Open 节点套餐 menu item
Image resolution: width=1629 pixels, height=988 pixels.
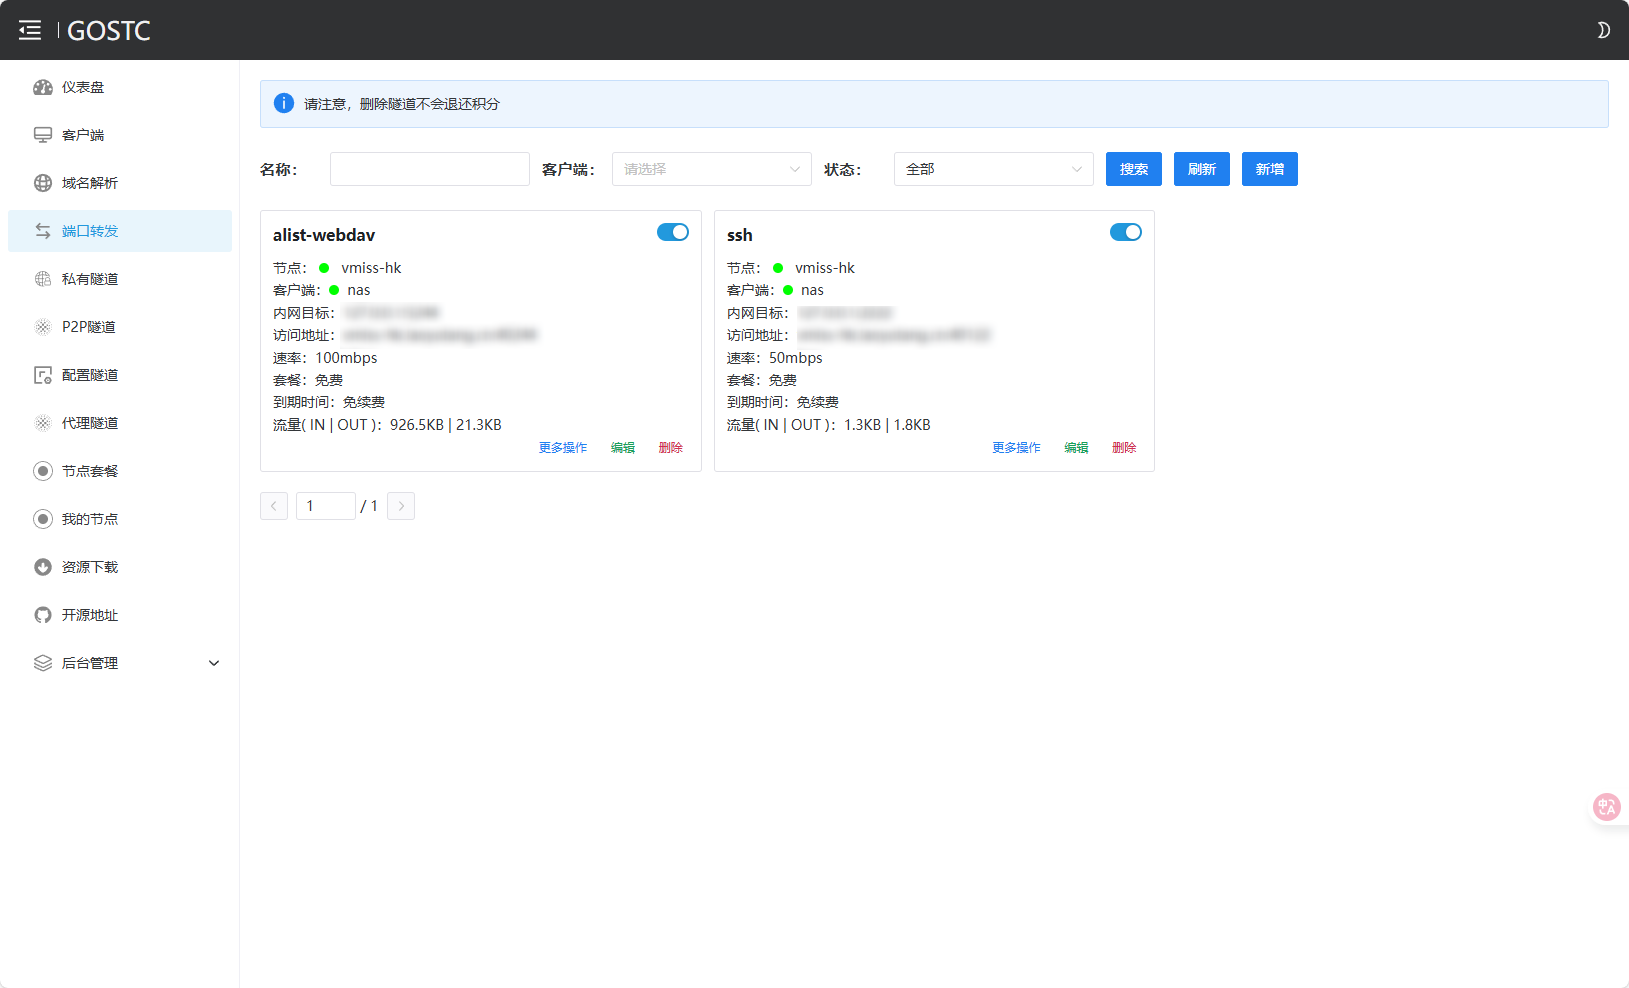120,471
